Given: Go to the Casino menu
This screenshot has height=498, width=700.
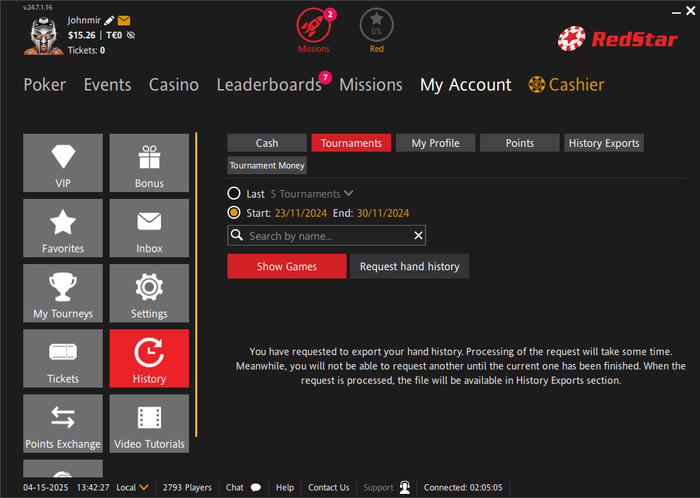Looking at the screenshot, I should tap(174, 85).
